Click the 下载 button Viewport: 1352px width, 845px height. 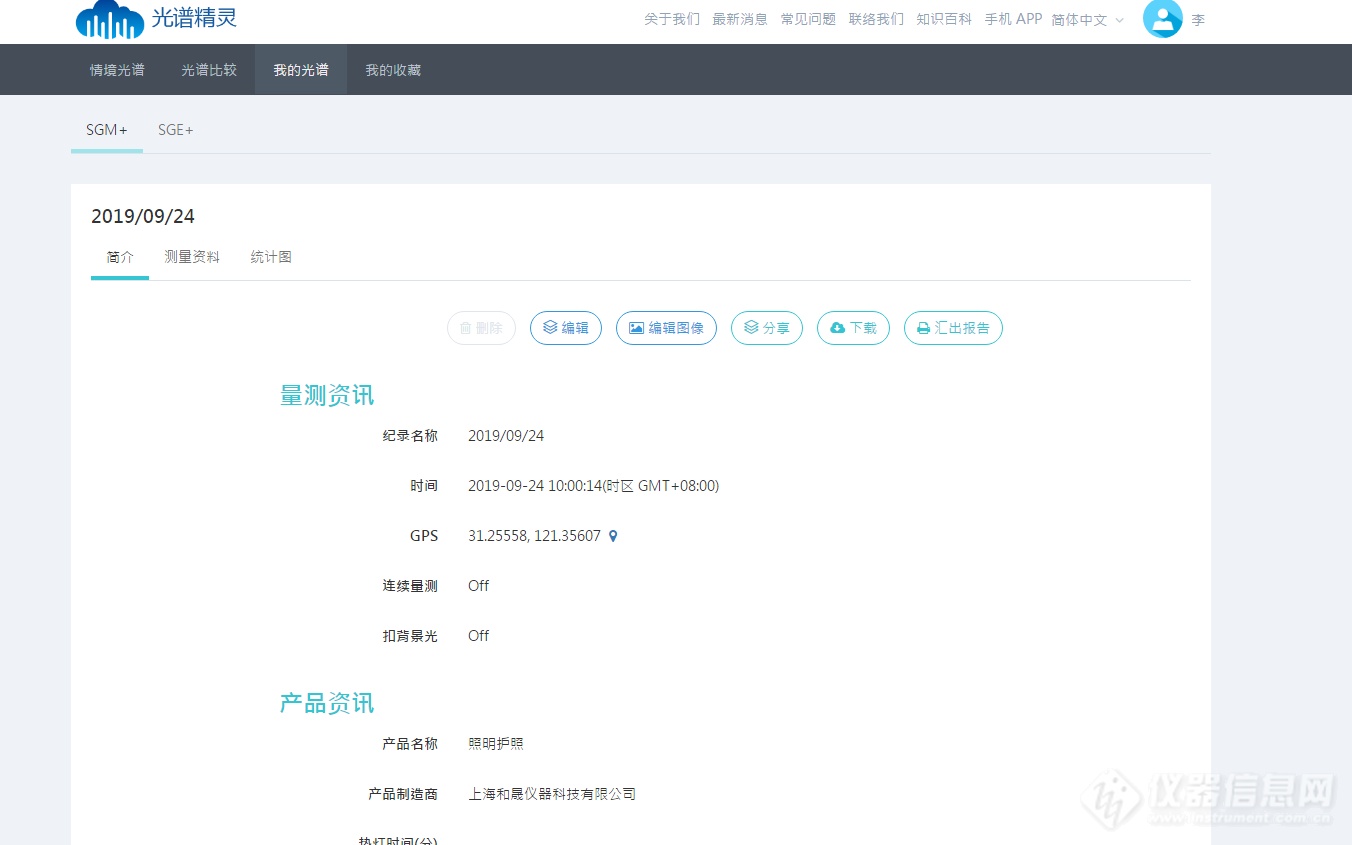853,328
